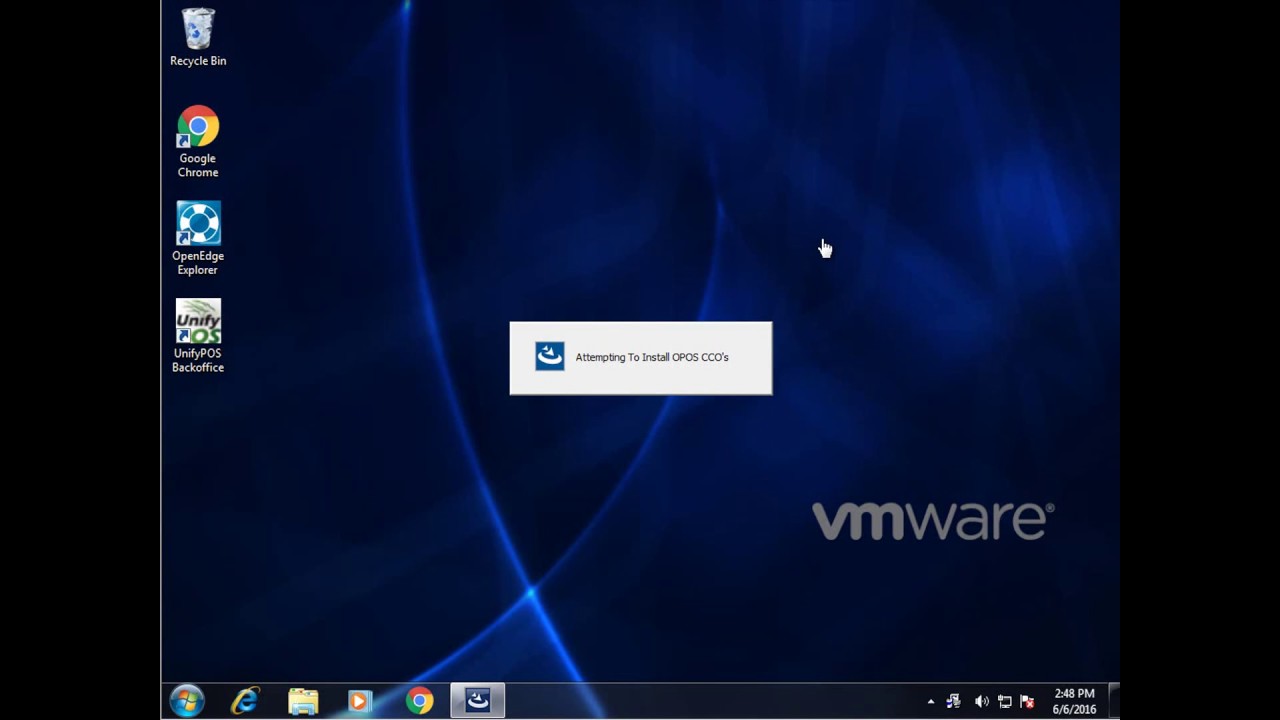Select the OpenEdge Explorer desktop shortcut

(198, 238)
